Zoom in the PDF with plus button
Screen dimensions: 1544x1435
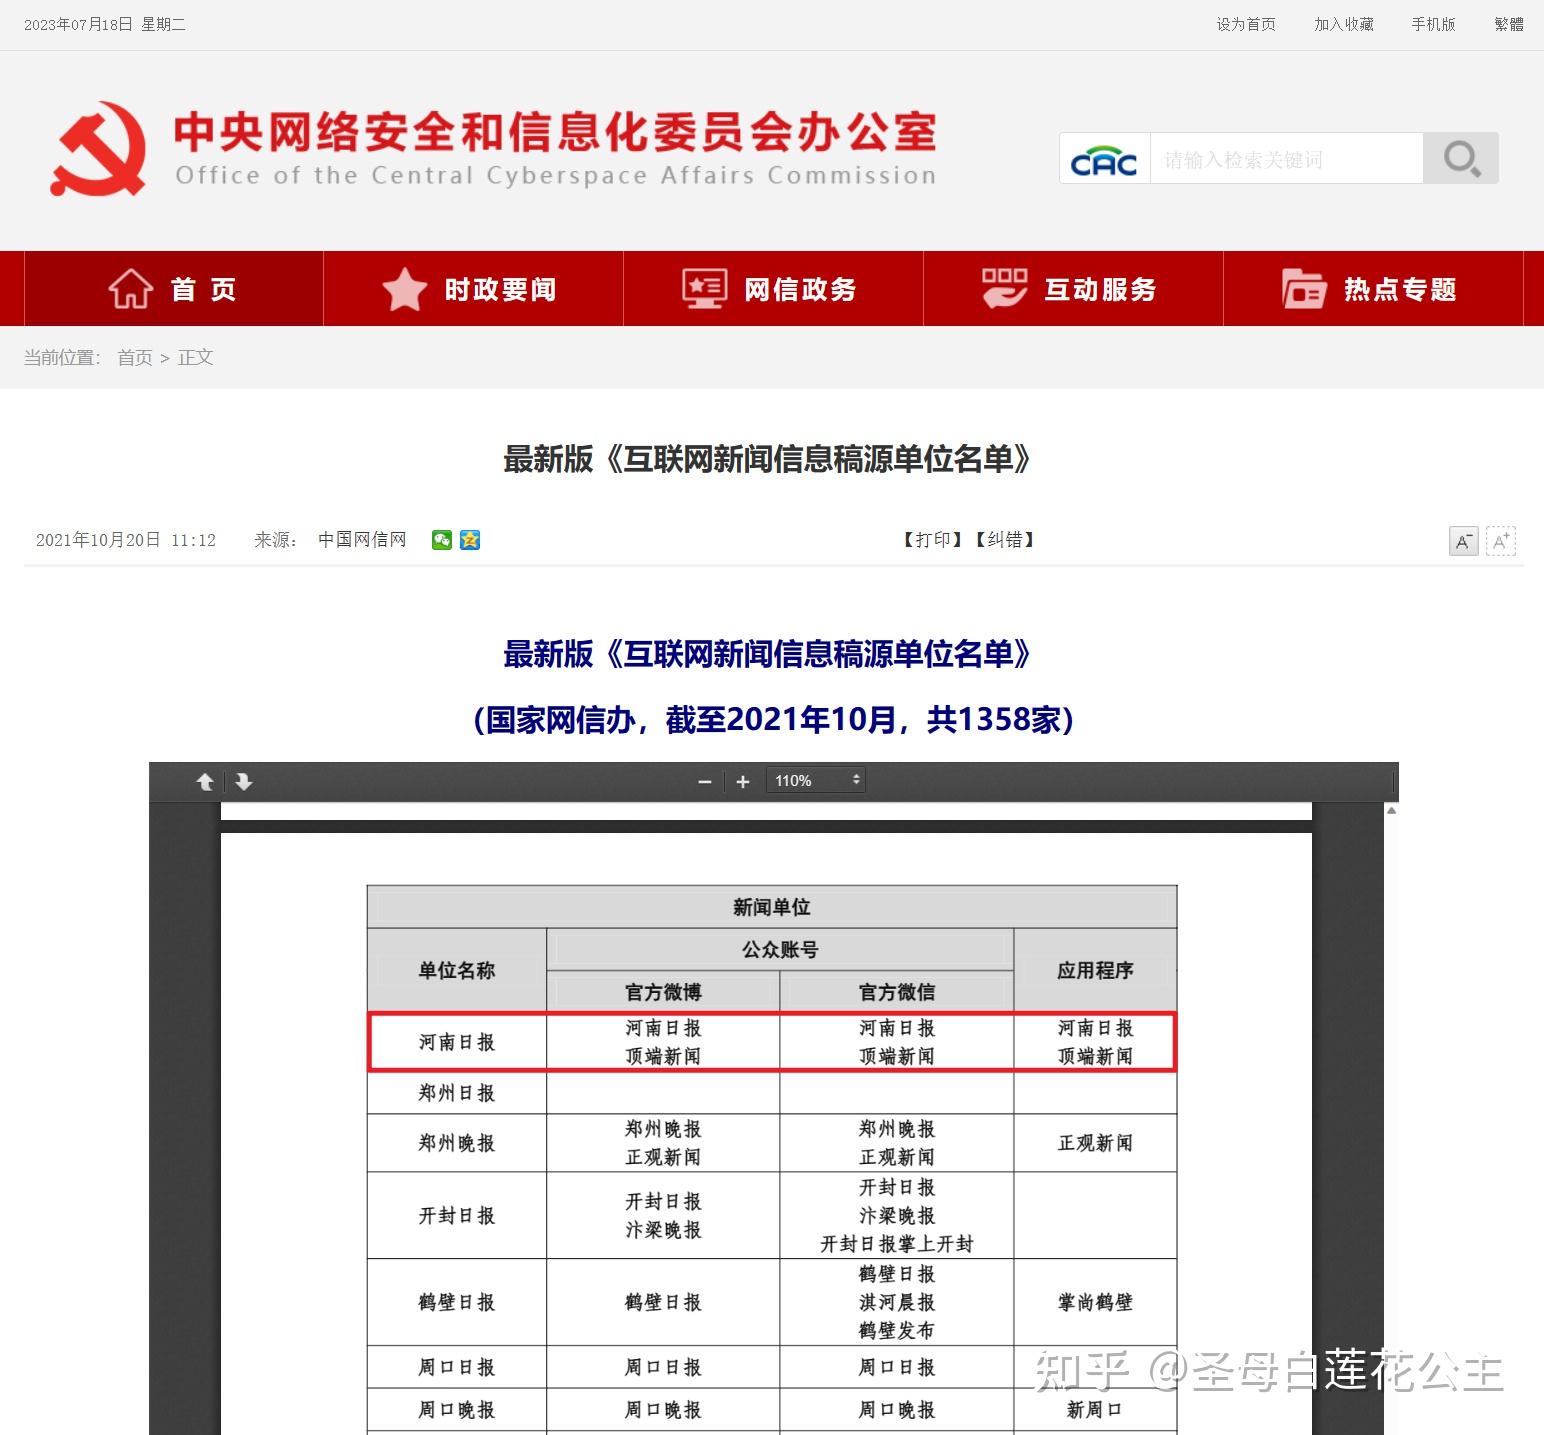[743, 782]
